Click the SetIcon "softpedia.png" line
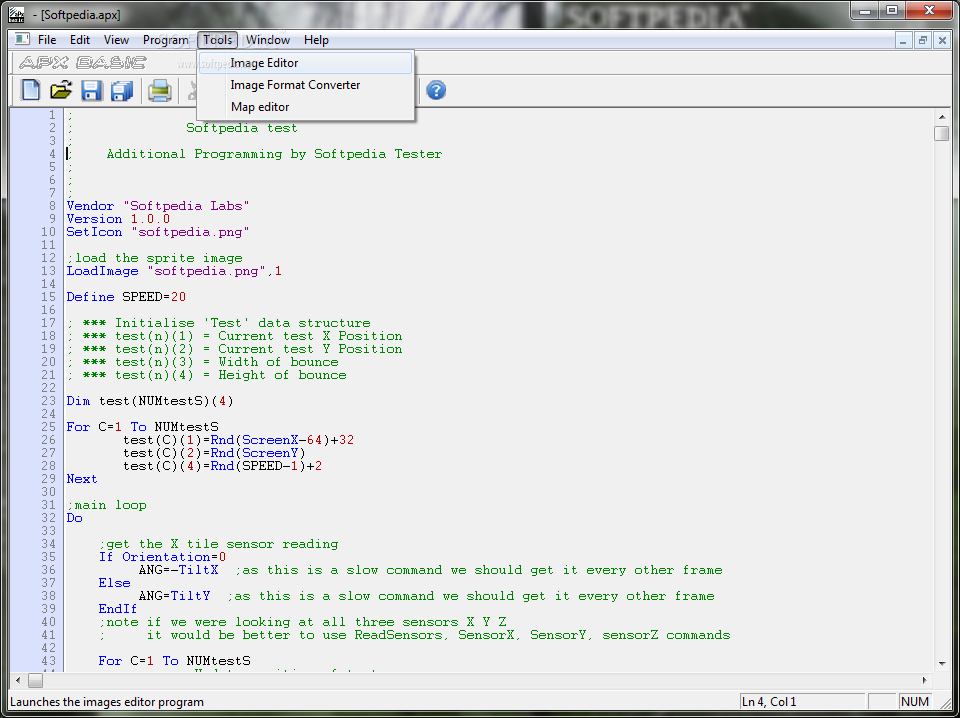 (158, 232)
